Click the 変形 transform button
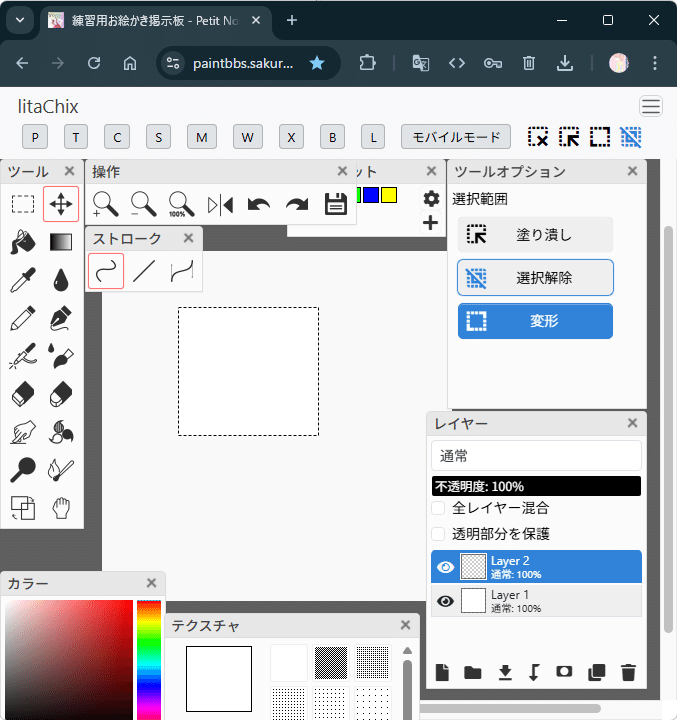 coord(535,321)
